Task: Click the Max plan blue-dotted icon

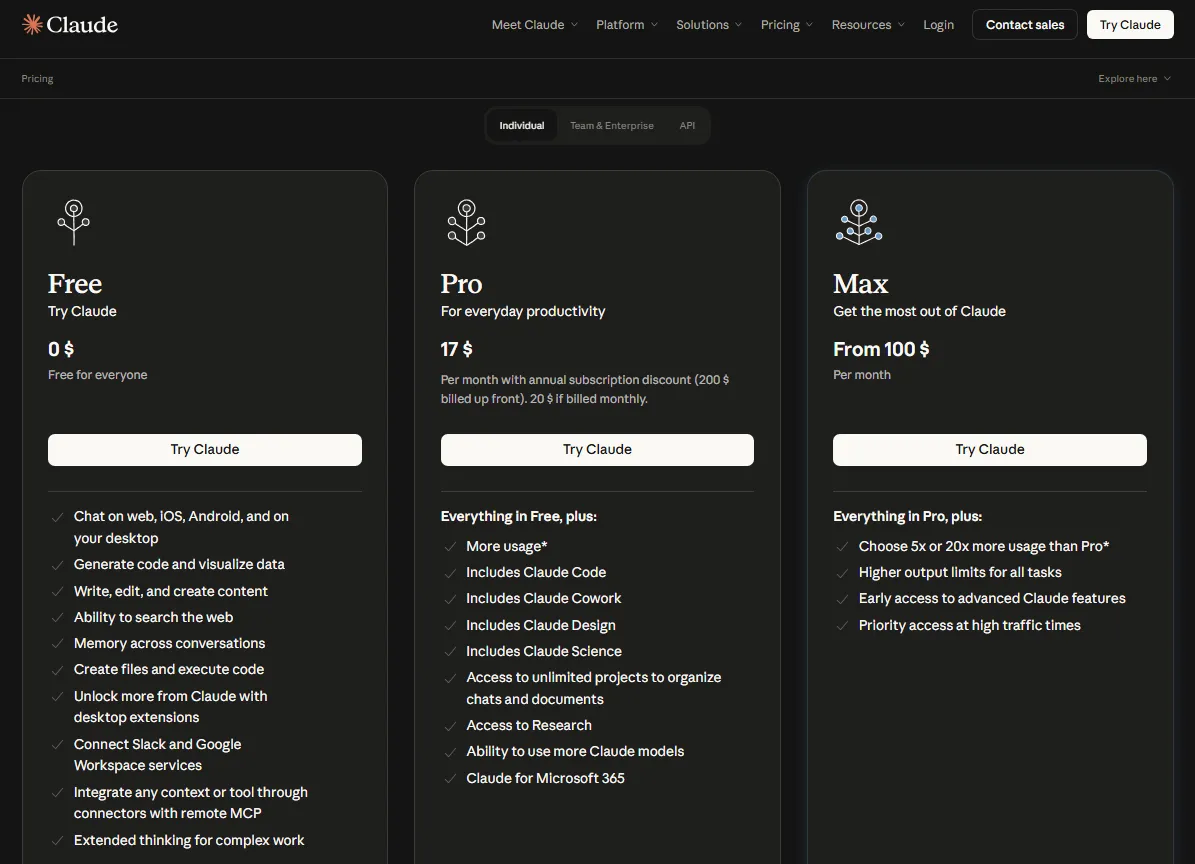Action: tap(859, 222)
